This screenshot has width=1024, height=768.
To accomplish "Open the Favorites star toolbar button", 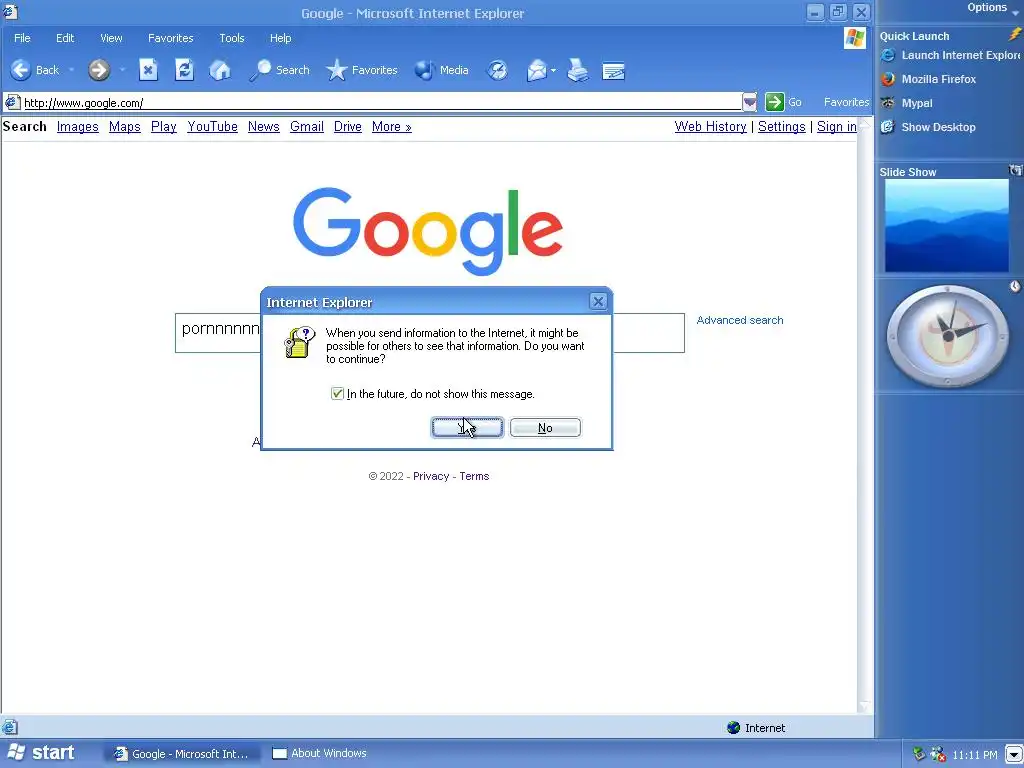I will pos(362,70).
